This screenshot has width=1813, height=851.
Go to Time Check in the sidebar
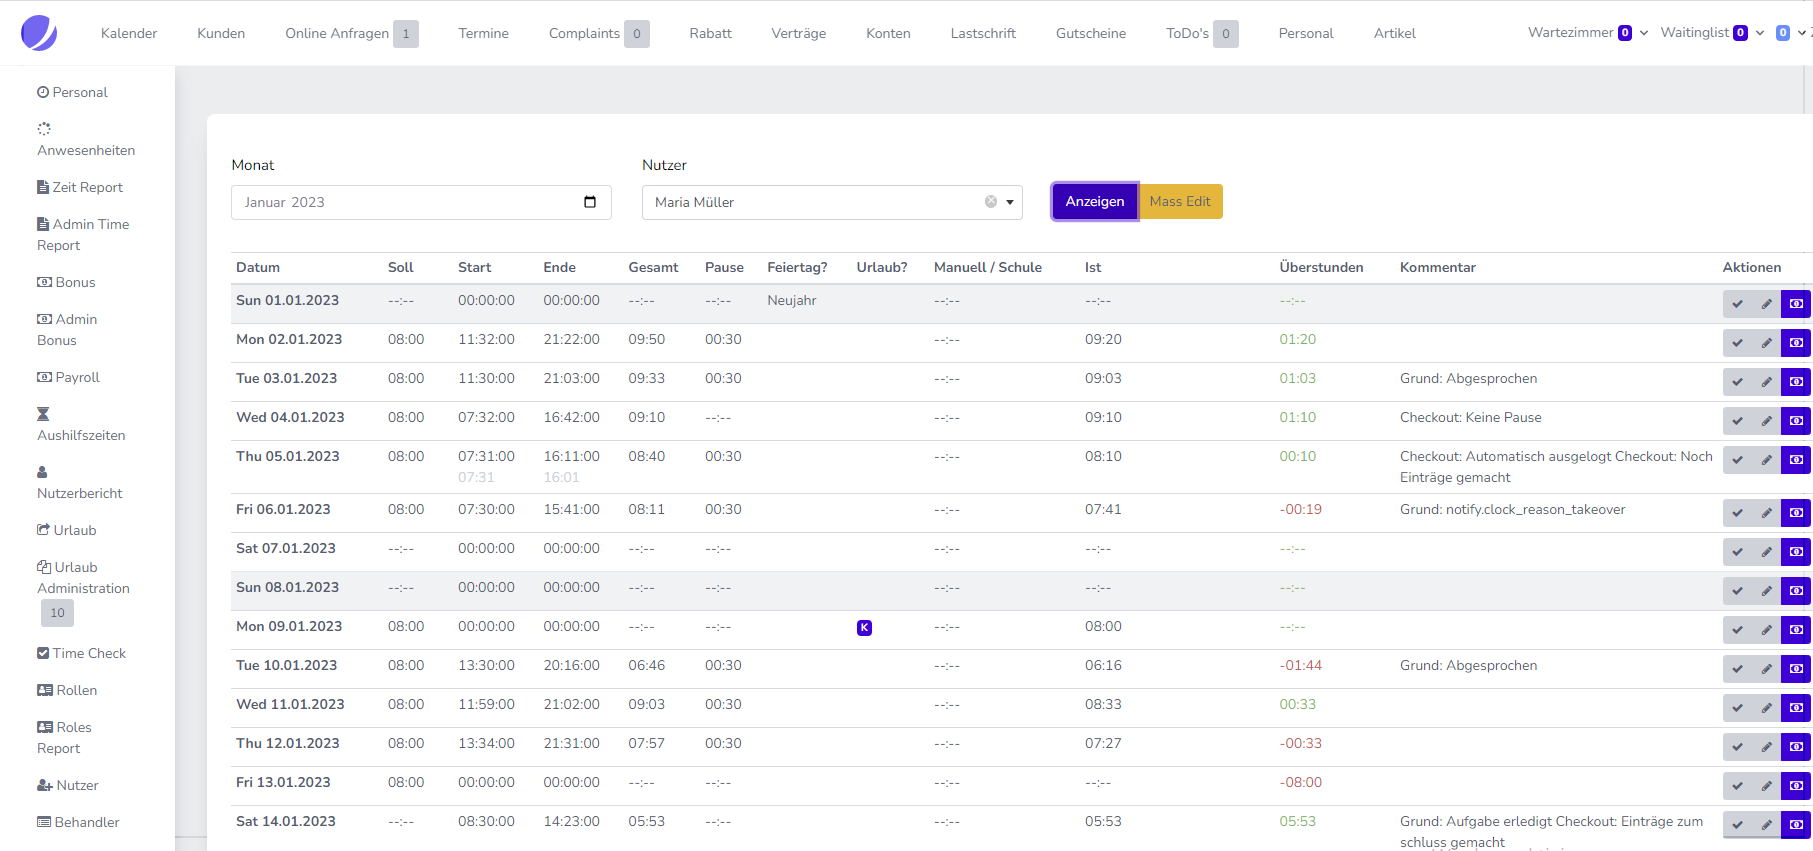click(81, 653)
